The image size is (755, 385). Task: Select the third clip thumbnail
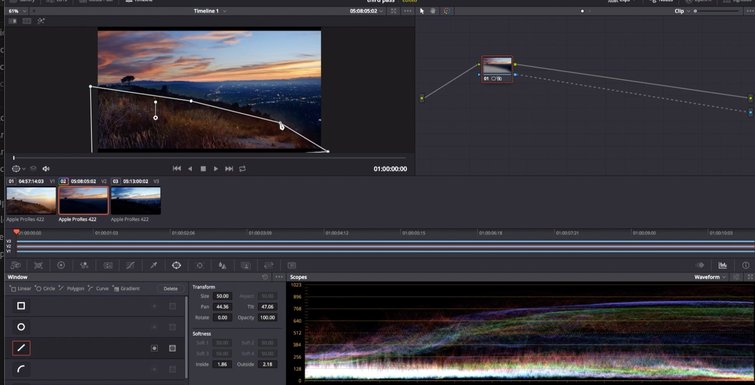[x=136, y=201]
